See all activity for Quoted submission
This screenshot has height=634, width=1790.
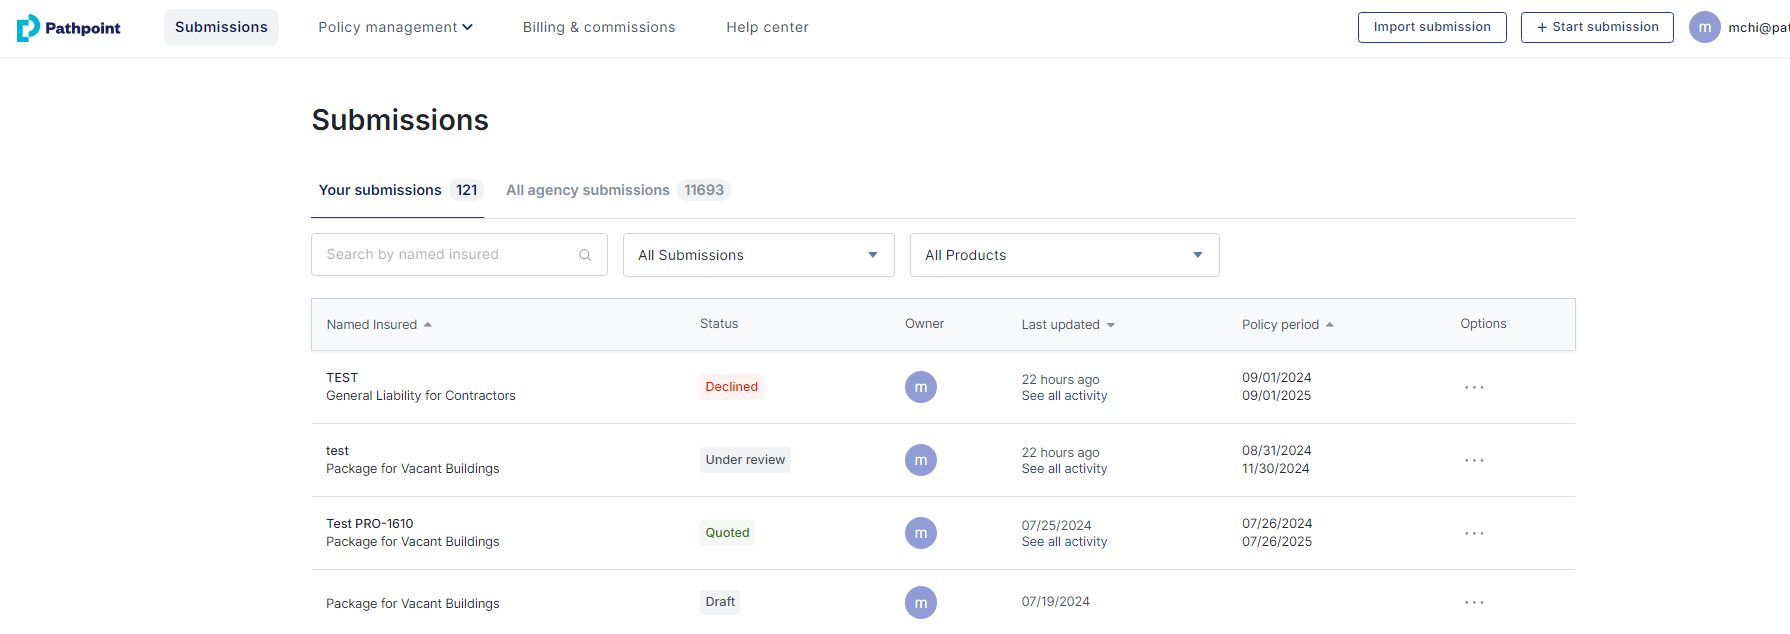1064,542
